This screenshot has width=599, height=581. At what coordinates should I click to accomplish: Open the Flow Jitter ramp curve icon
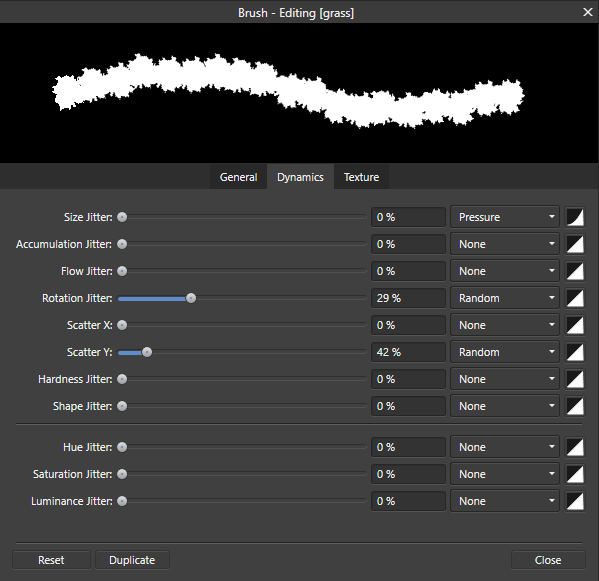[x=575, y=272]
